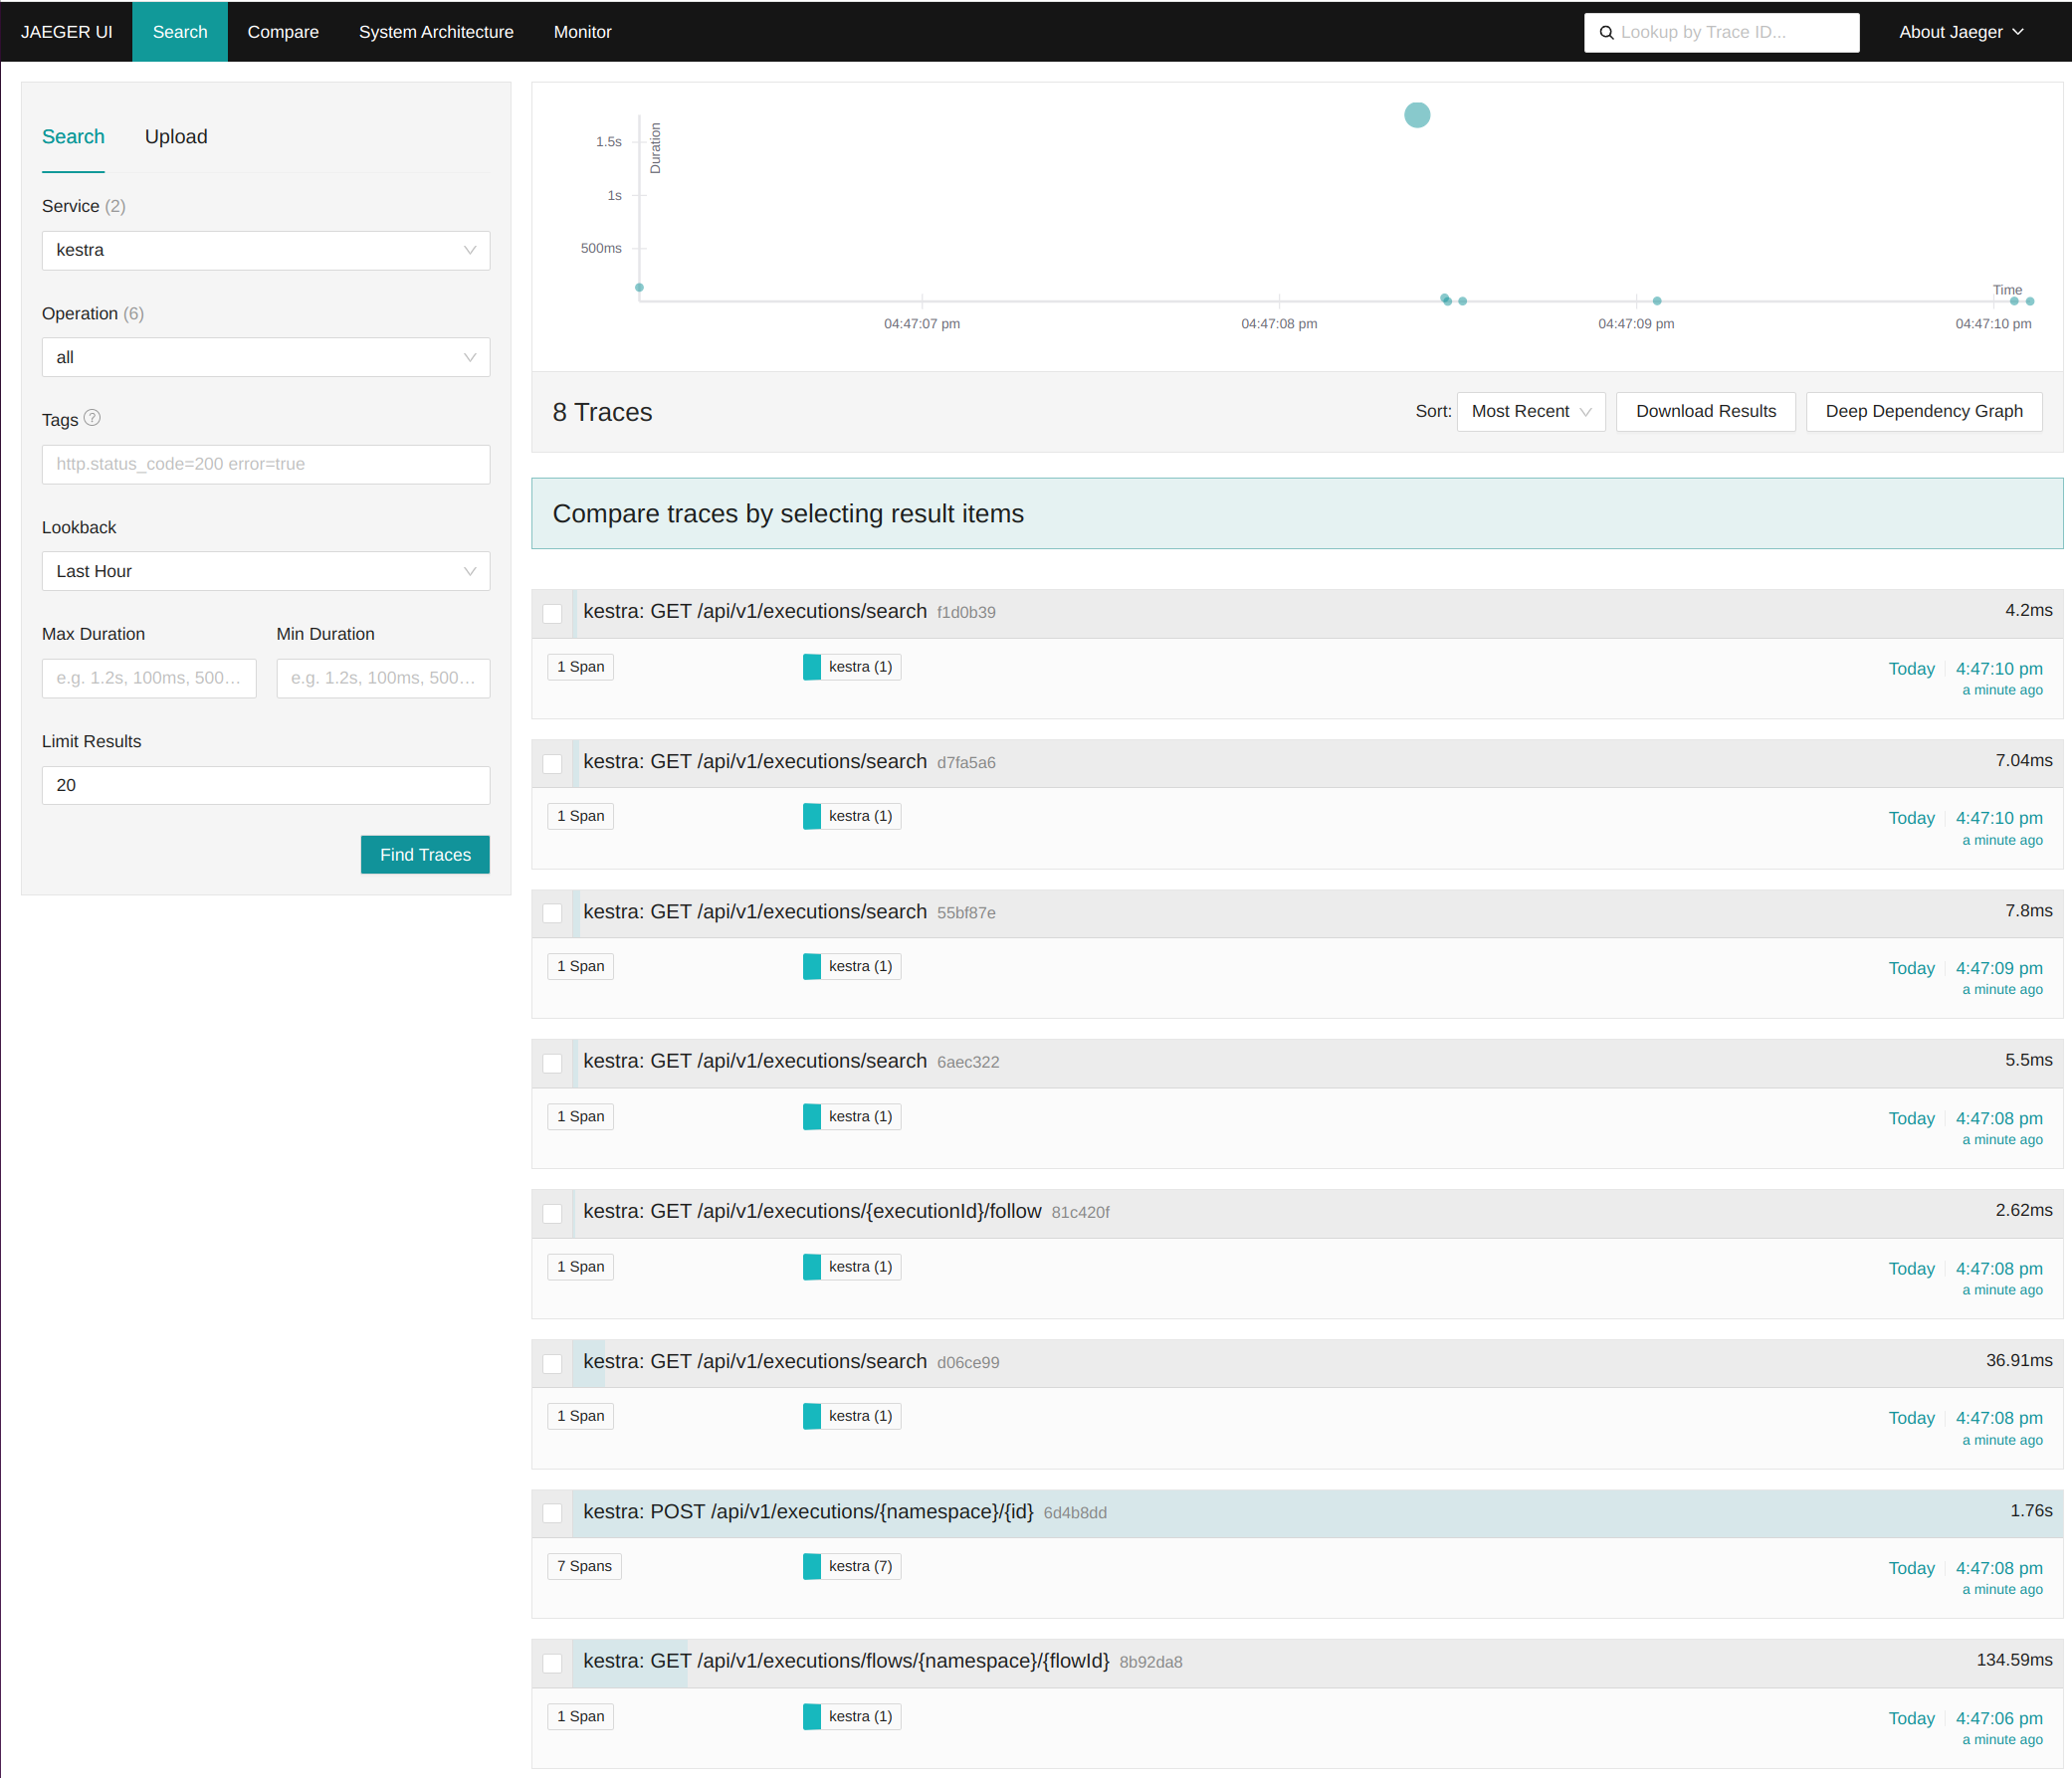The image size is (2072, 1778).
Task: Click the first scatter dot on the duration axis
Action: point(639,288)
